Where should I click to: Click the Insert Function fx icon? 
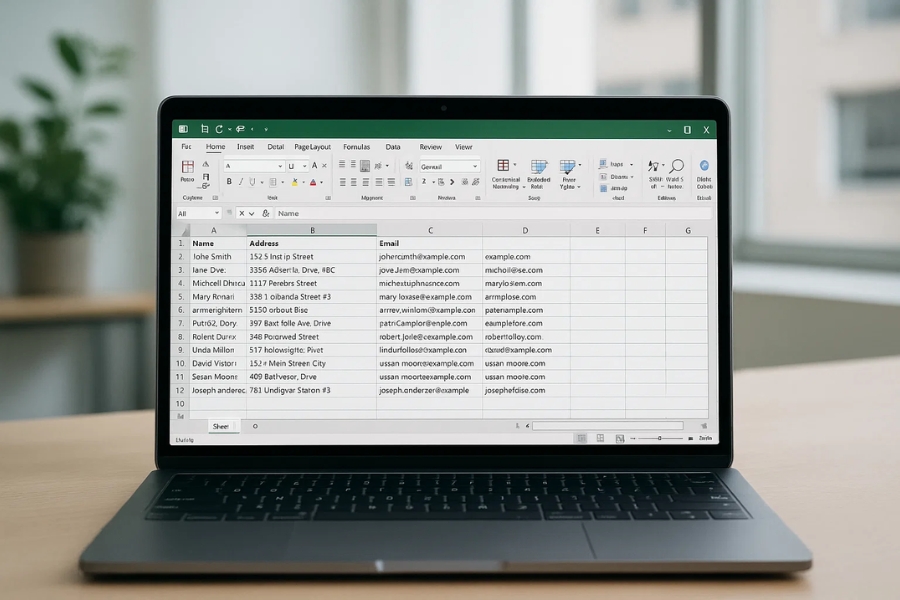[x=265, y=213]
